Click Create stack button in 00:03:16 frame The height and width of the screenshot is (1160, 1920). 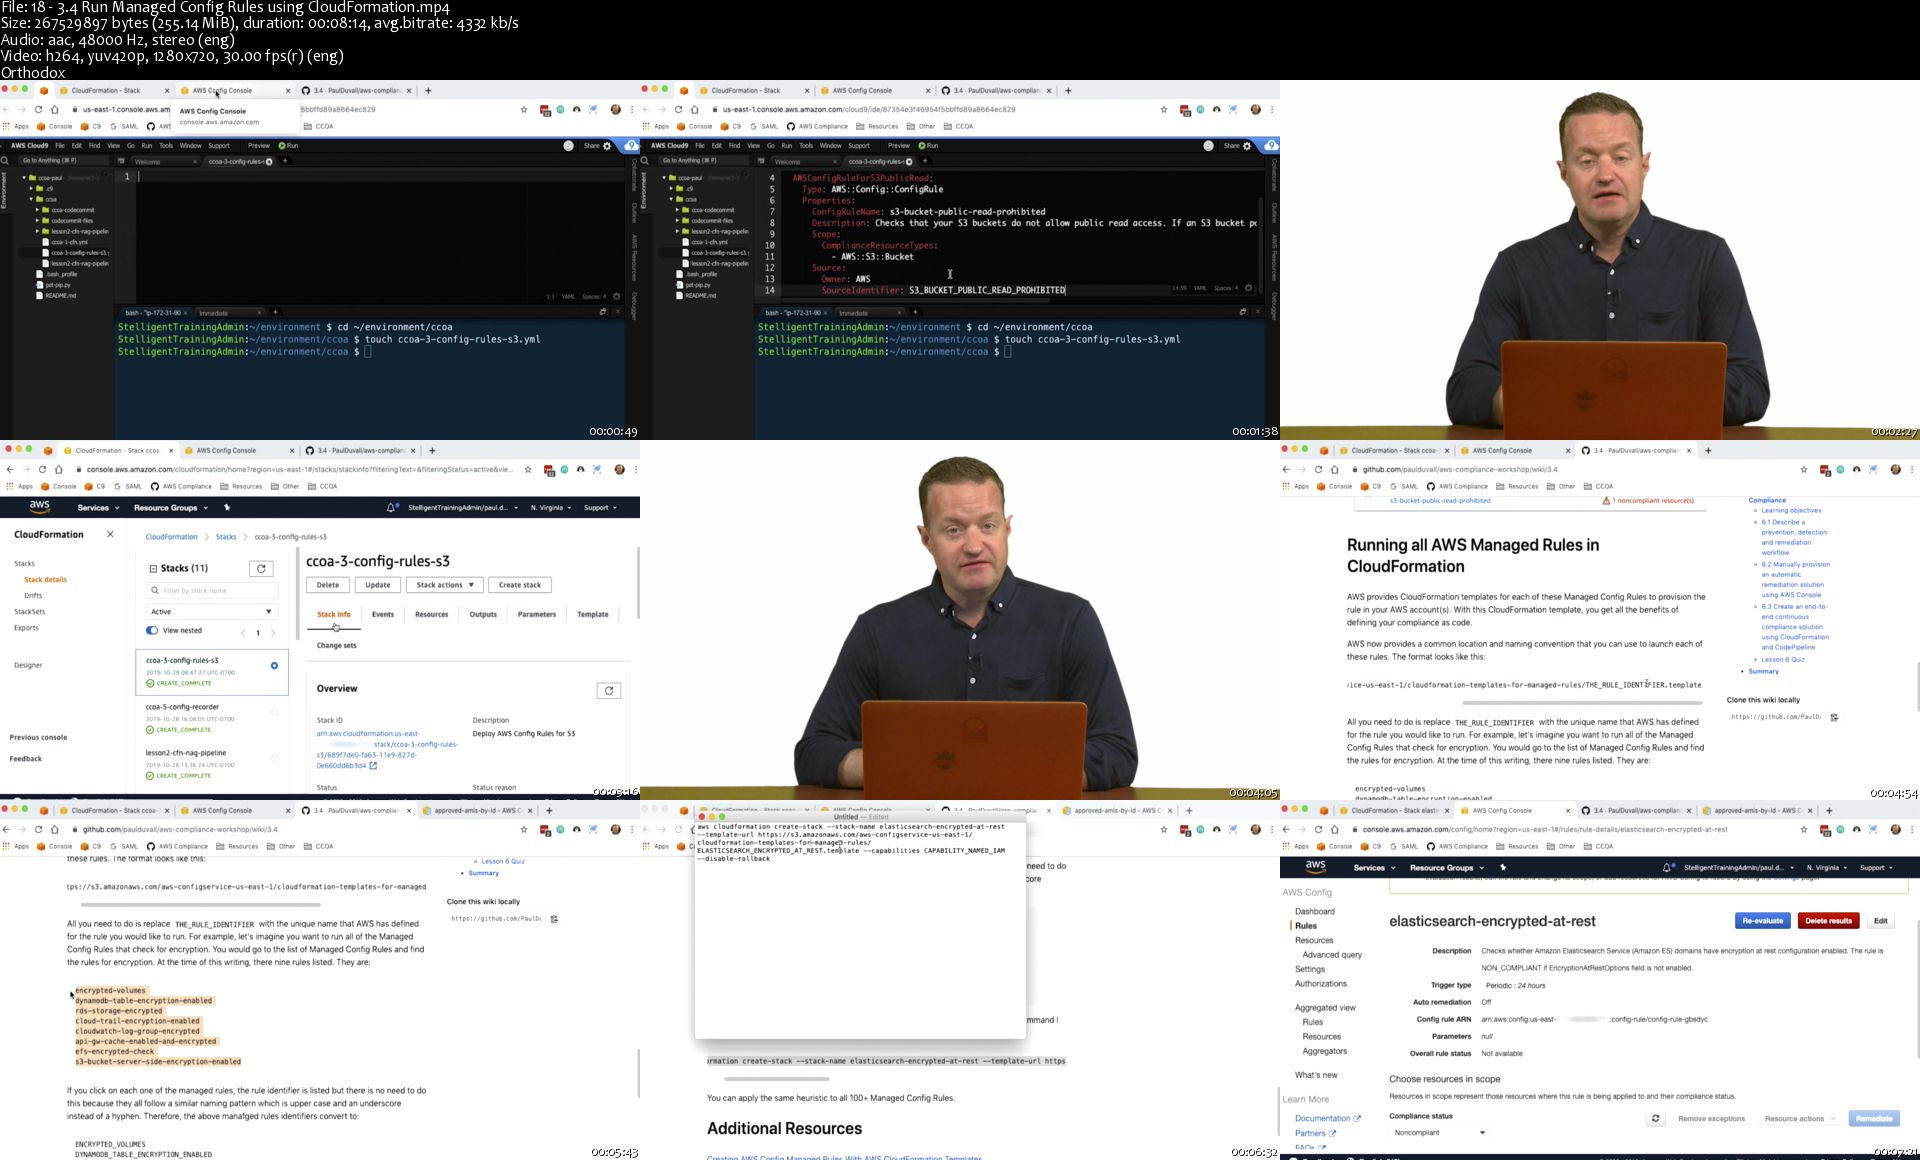(x=520, y=585)
